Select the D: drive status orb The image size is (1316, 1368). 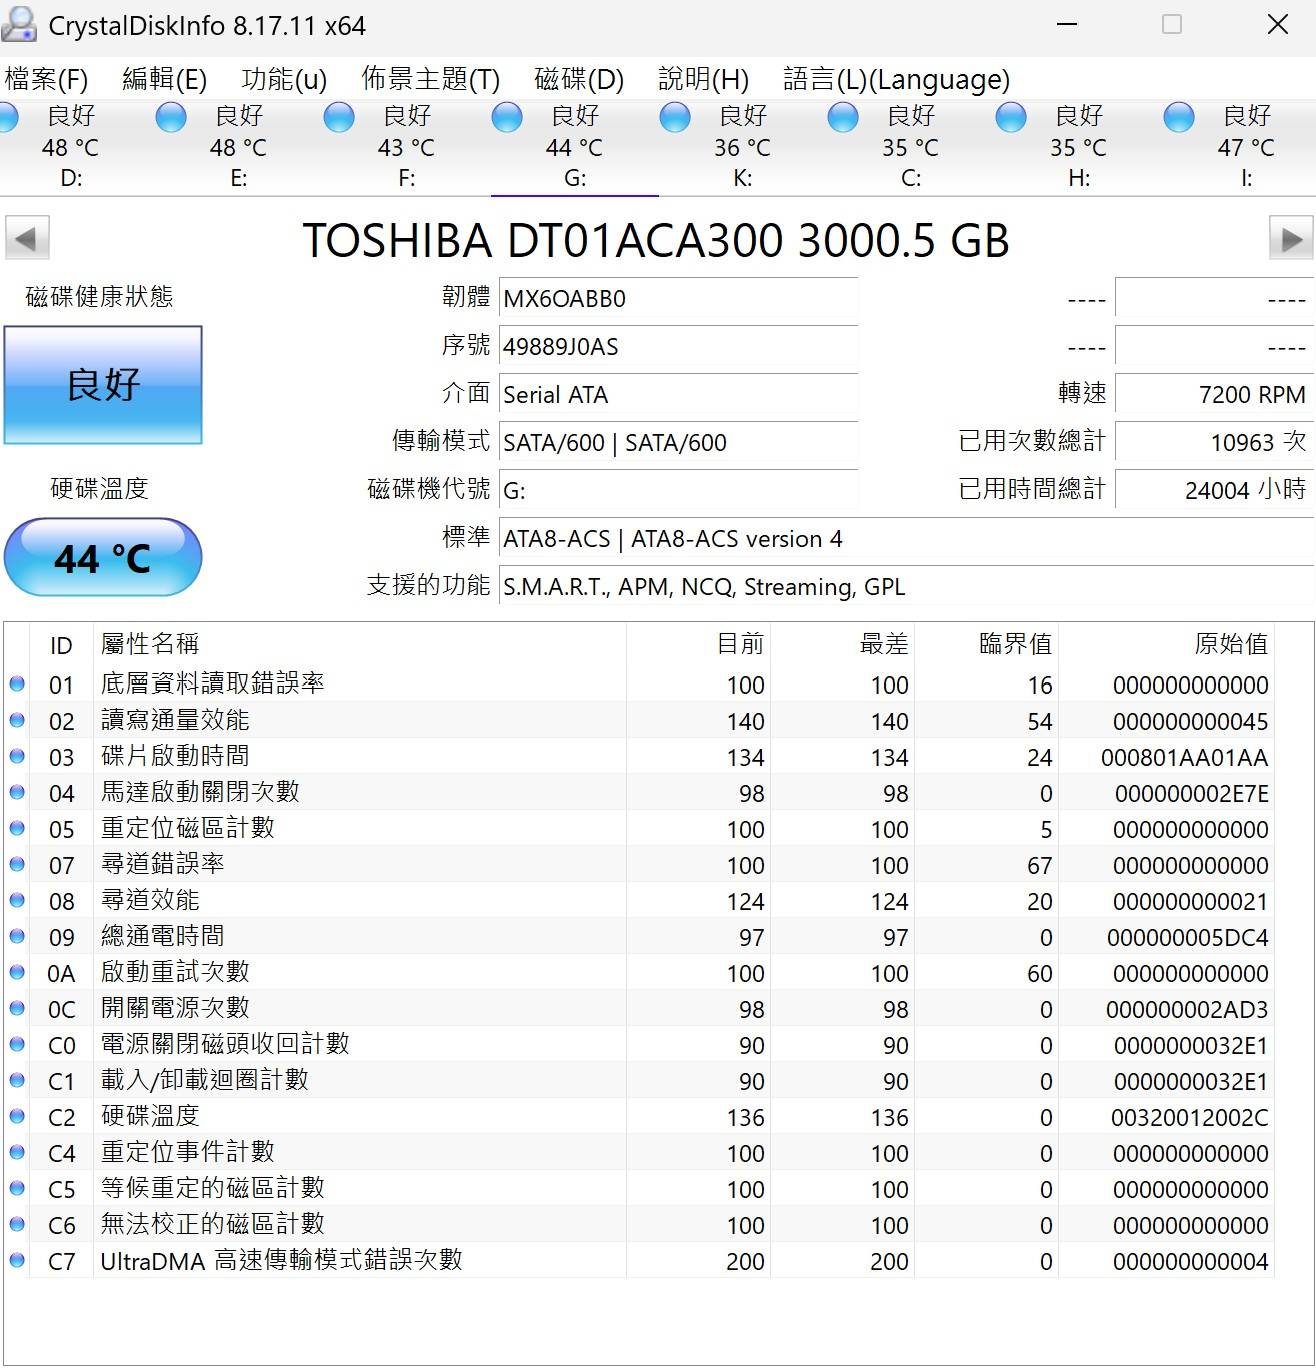tap(8, 118)
